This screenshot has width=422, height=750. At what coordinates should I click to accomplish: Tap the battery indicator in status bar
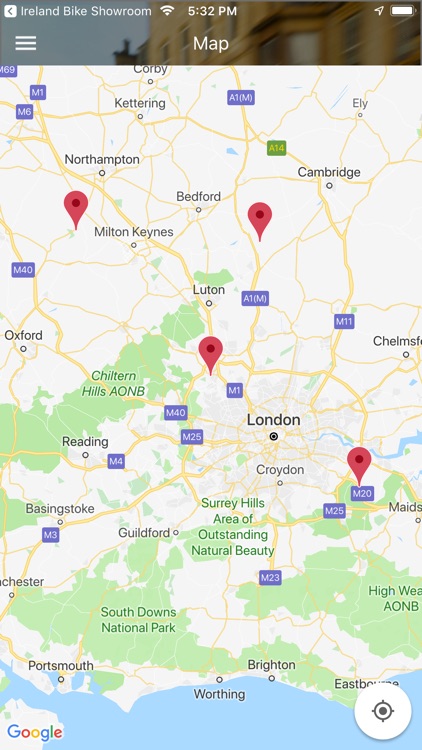[402, 11]
